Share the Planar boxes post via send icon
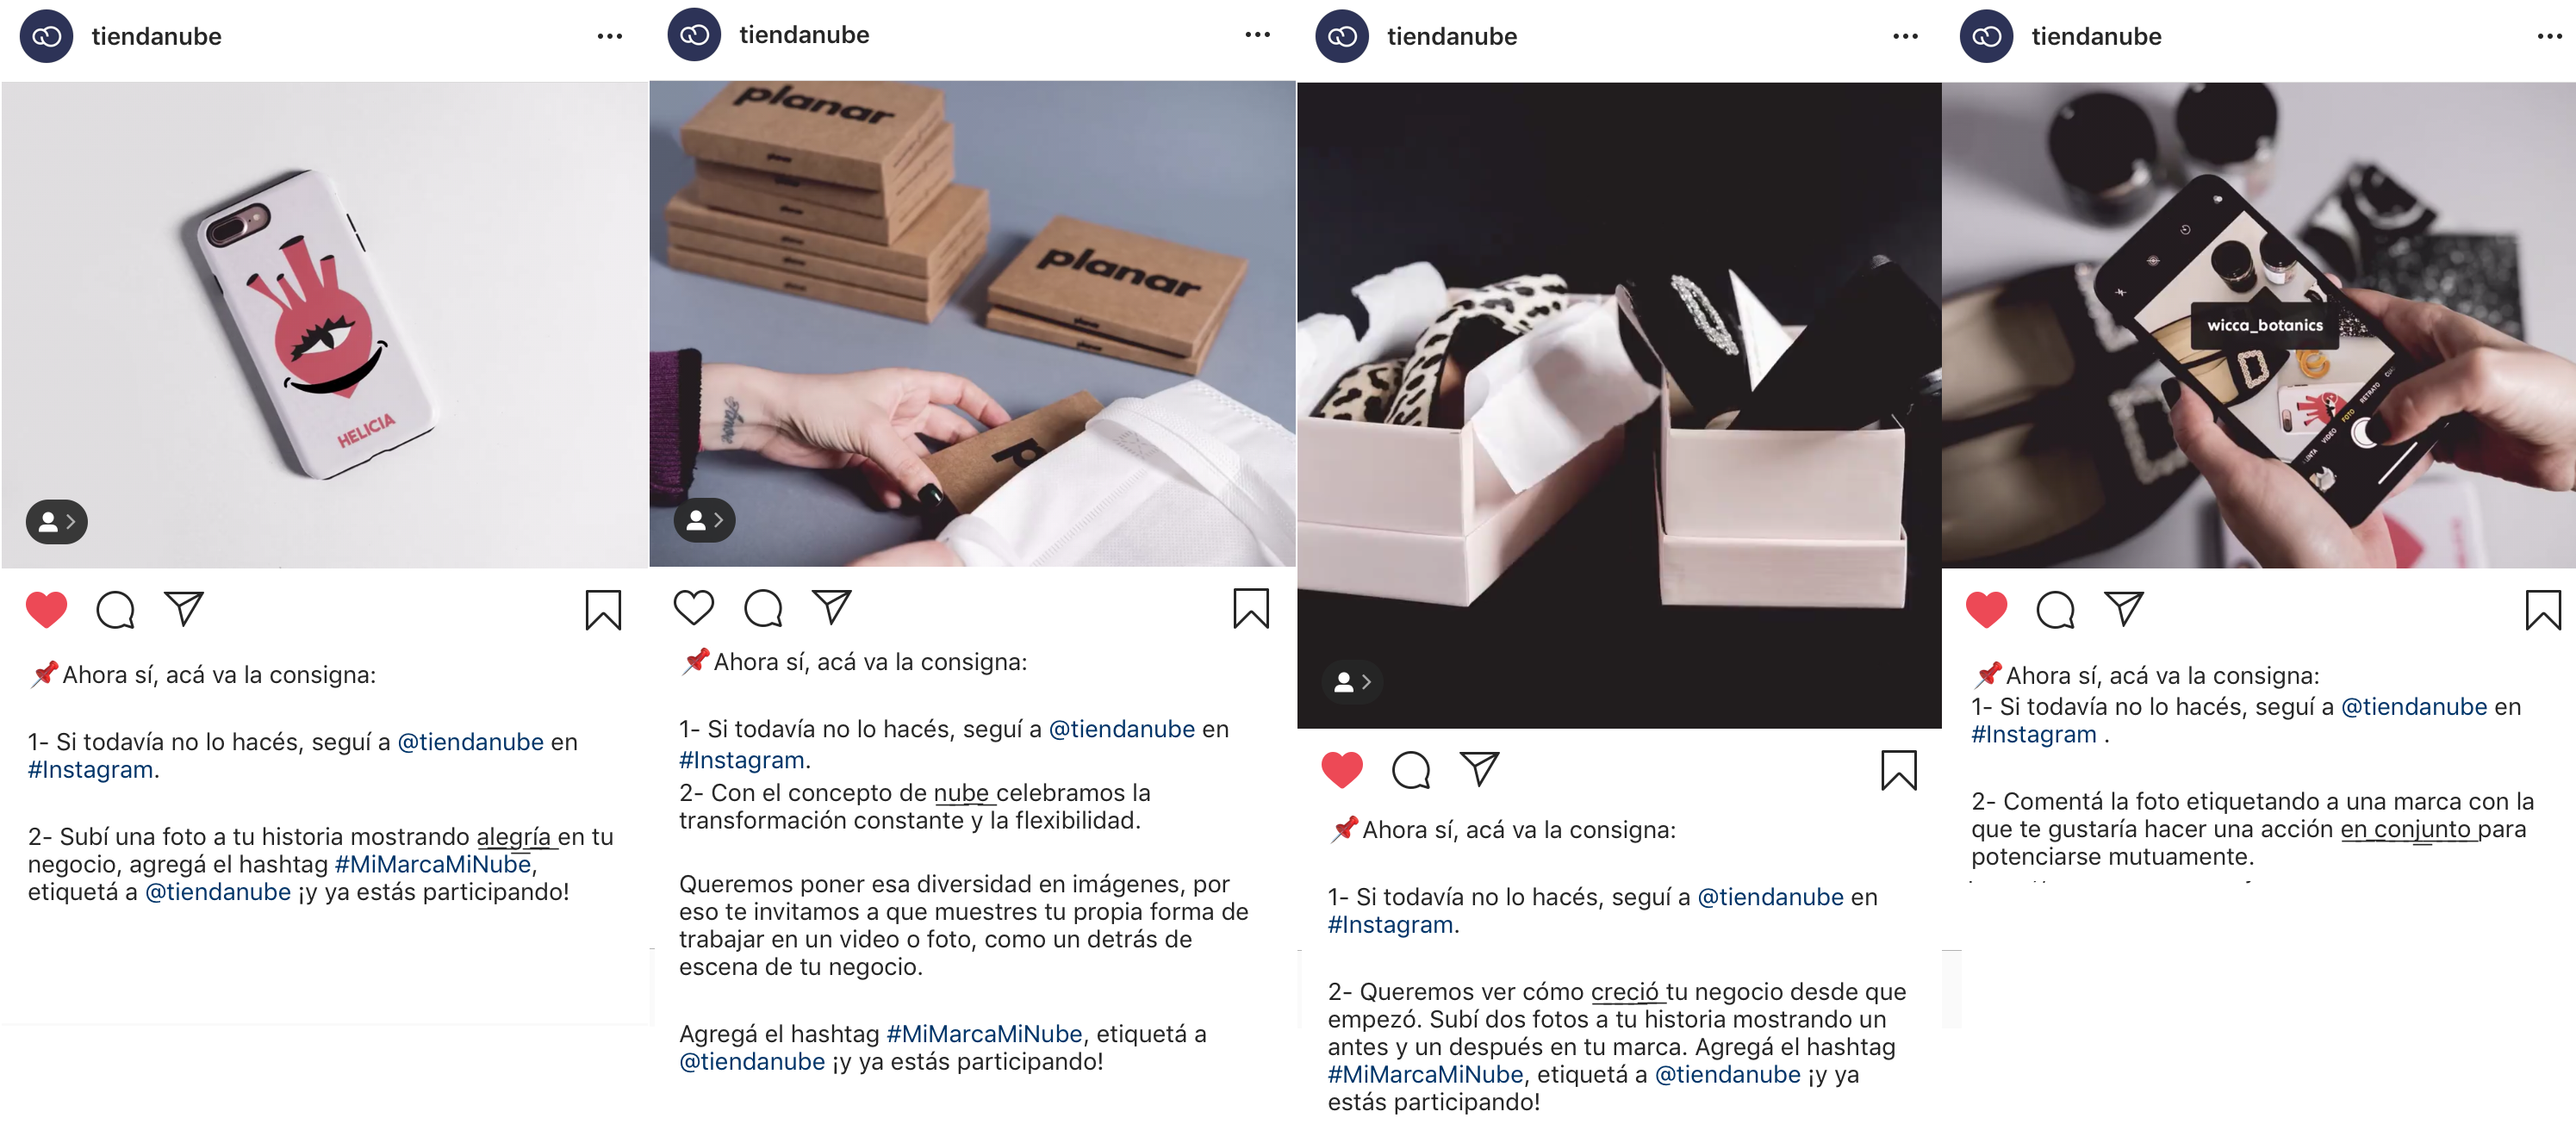This screenshot has width=2576, height=1124. (831, 607)
